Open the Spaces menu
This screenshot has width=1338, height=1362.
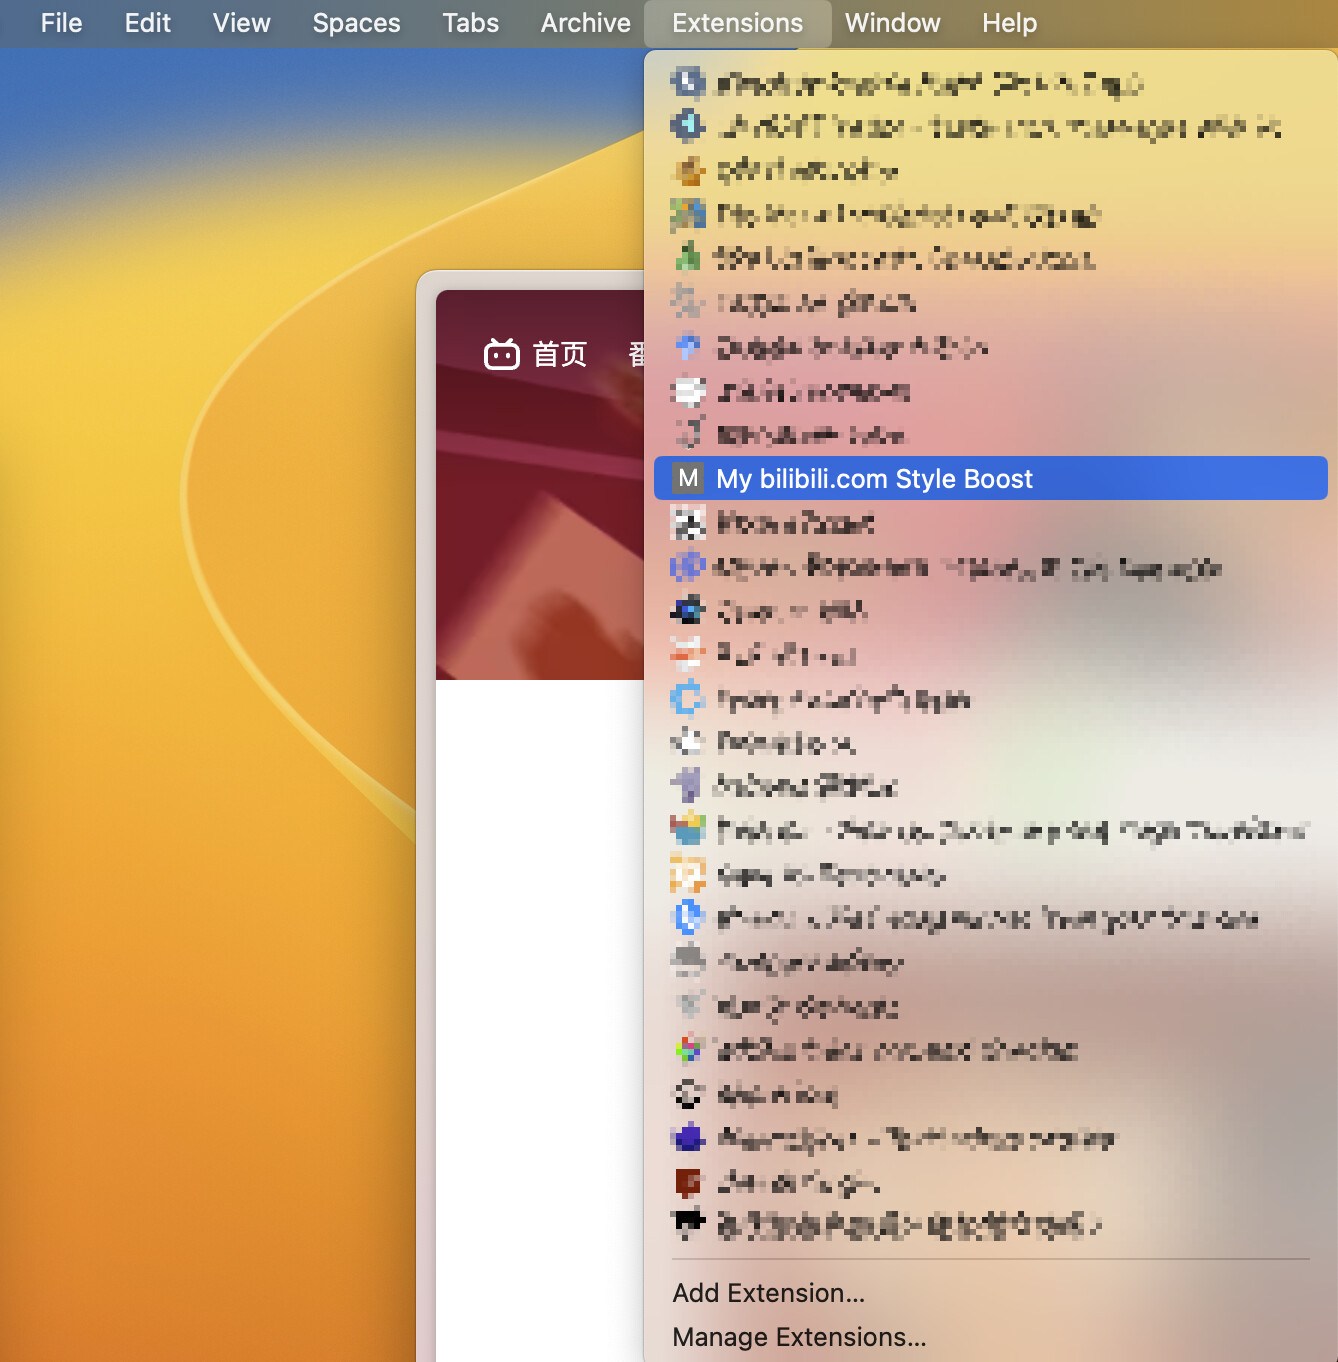(356, 23)
